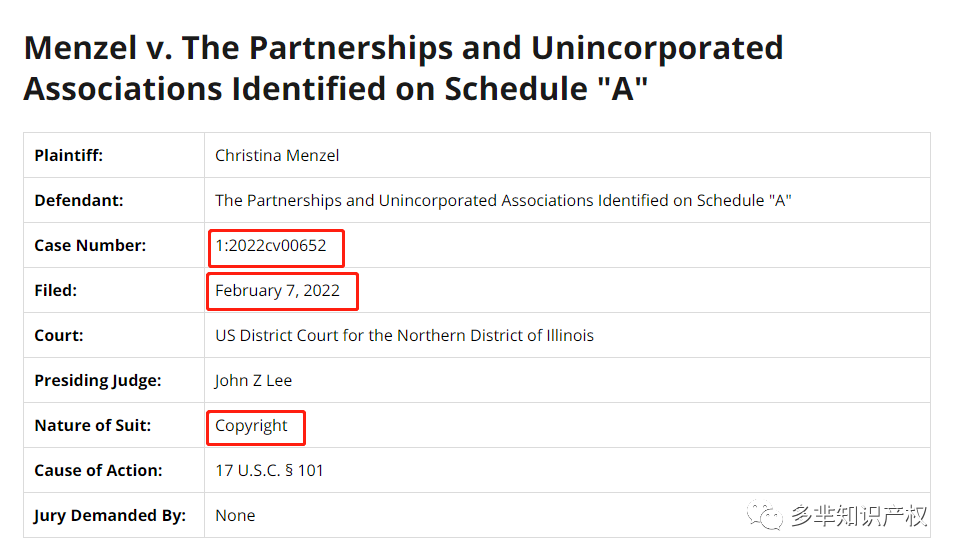Click the Case Number: row label
This screenshot has height=557, width=958.
tap(90, 246)
